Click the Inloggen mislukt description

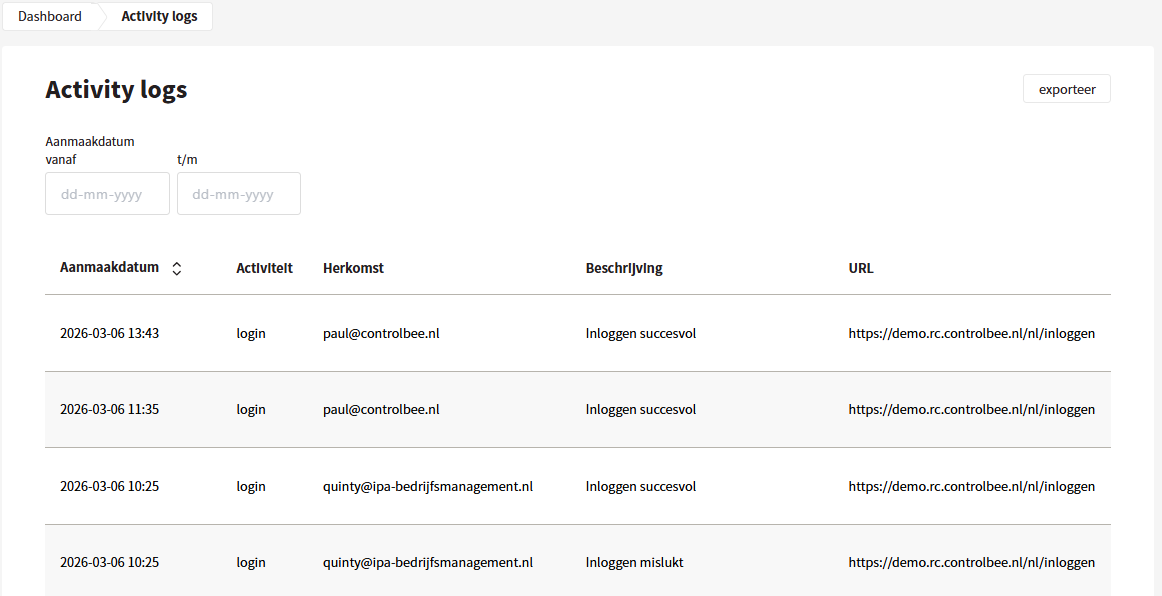click(634, 562)
